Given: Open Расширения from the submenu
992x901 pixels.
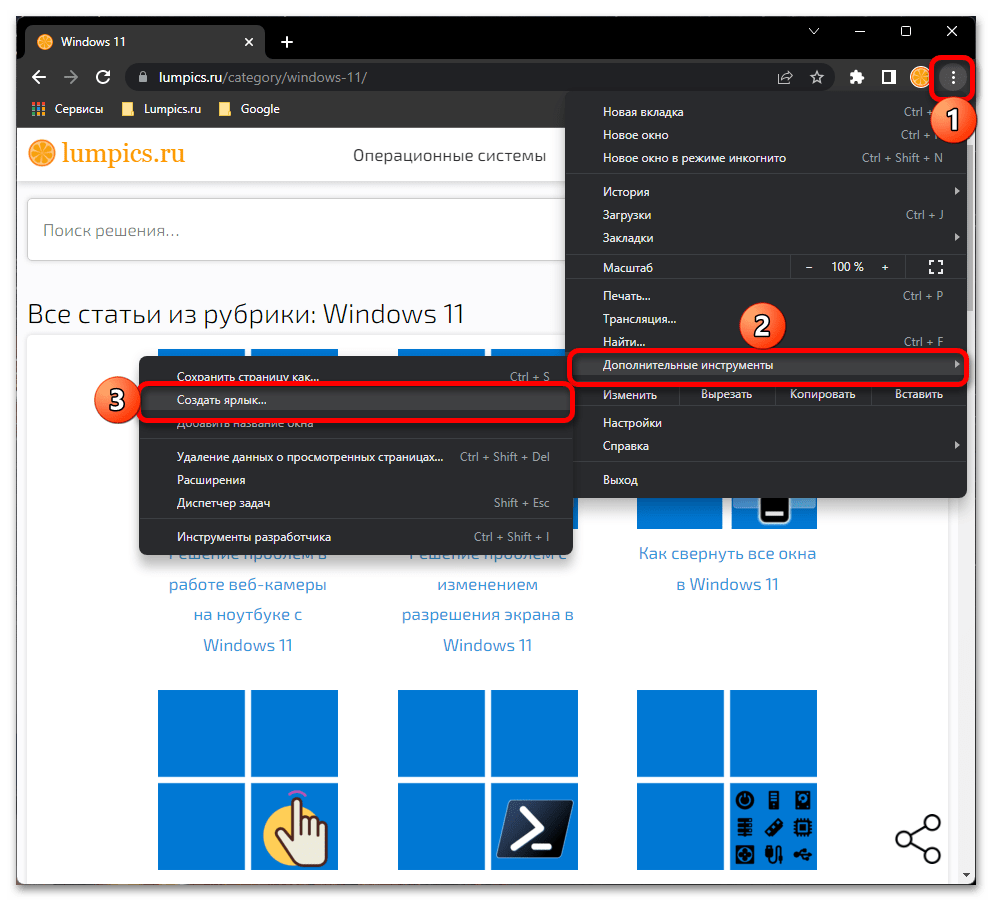Looking at the screenshot, I should pyautogui.click(x=356, y=480).
